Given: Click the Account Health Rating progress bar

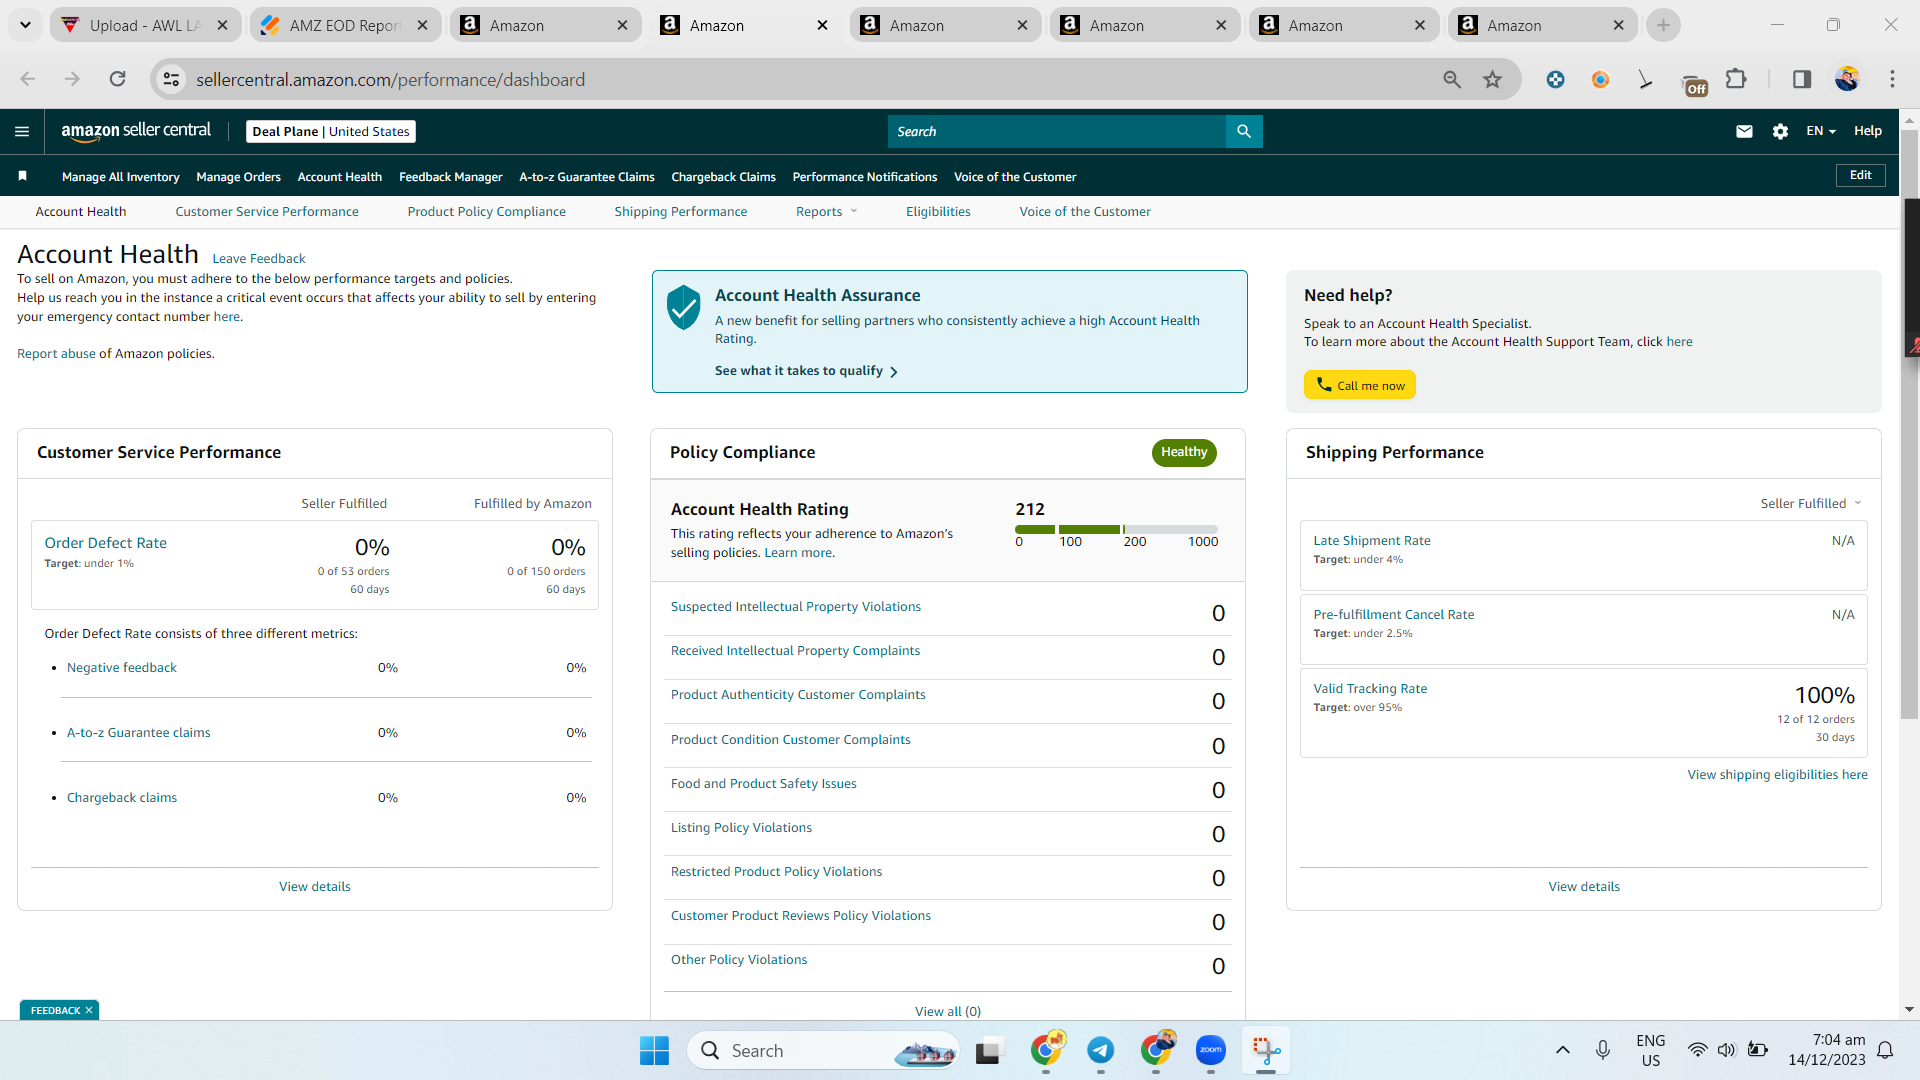Looking at the screenshot, I should pyautogui.click(x=1116, y=529).
